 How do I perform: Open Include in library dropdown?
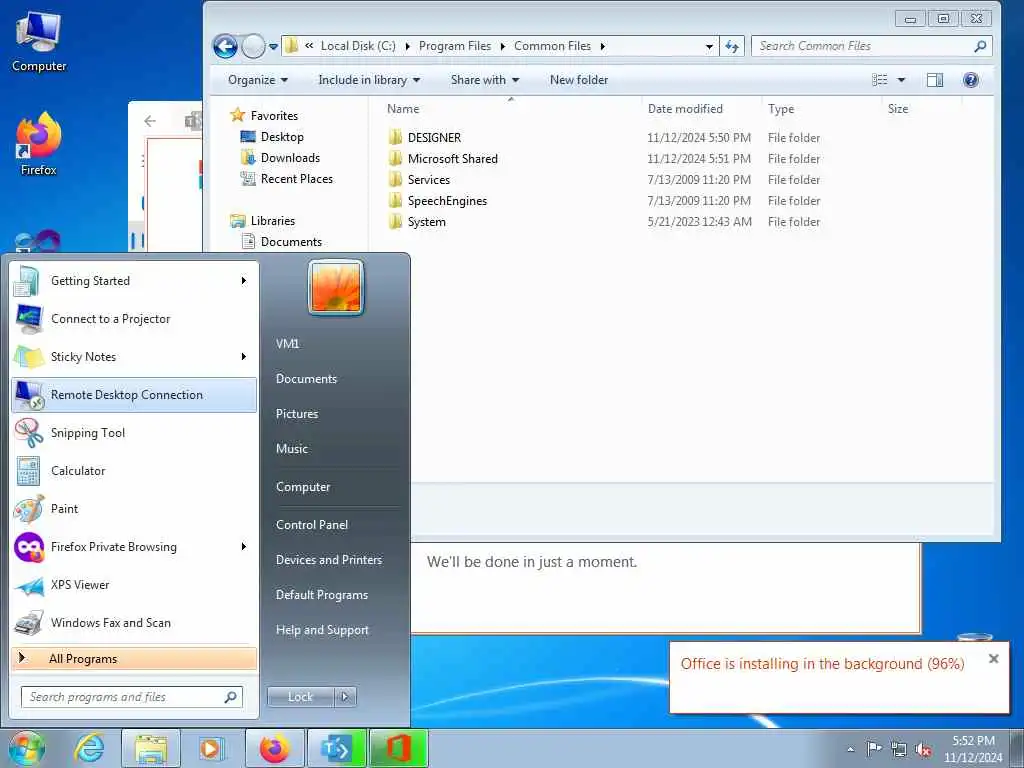(369, 80)
